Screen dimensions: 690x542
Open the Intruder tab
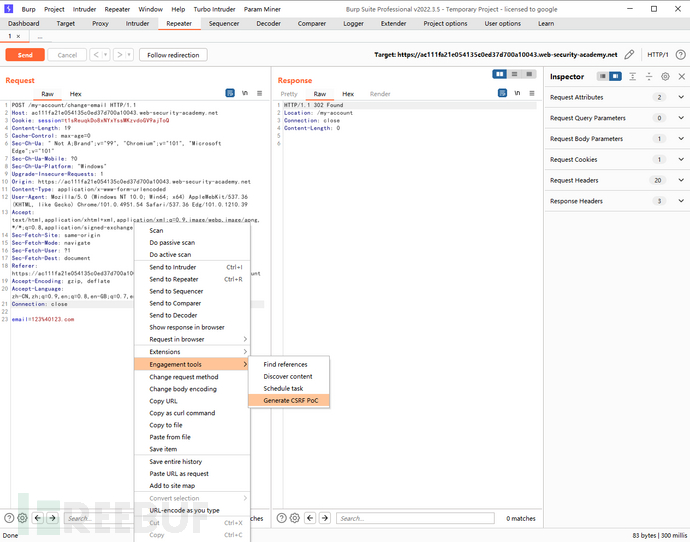pos(137,22)
